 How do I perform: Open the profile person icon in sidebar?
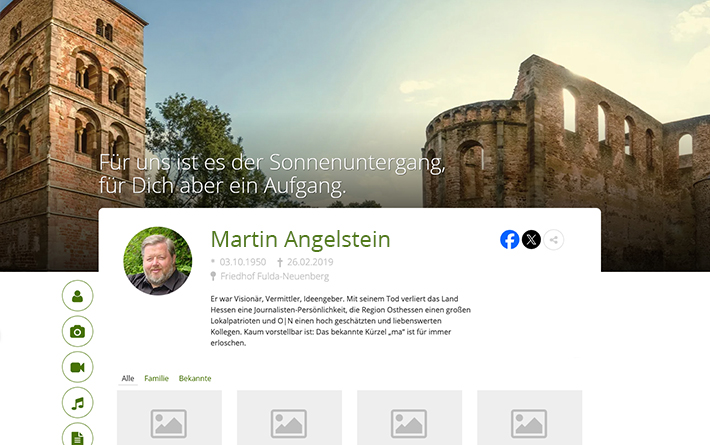point(77,295)
